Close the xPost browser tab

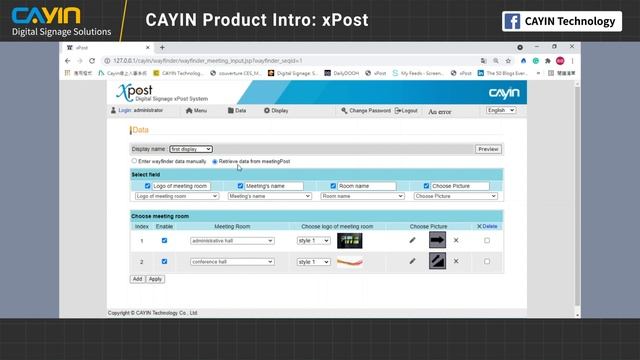pyautogui.click(x=148, y=48)
